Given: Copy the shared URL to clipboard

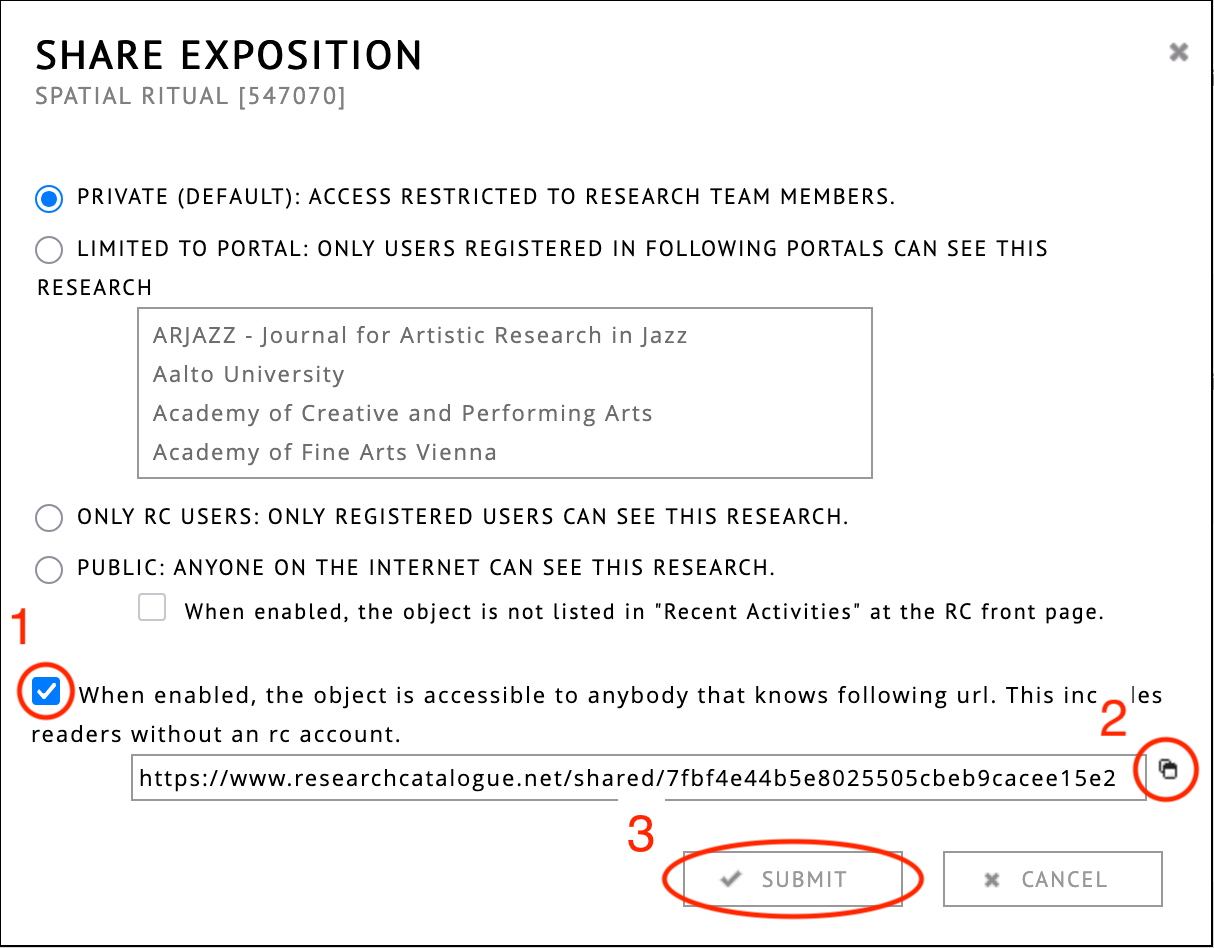Looking at the screenshot, I should click(1167, 769).
